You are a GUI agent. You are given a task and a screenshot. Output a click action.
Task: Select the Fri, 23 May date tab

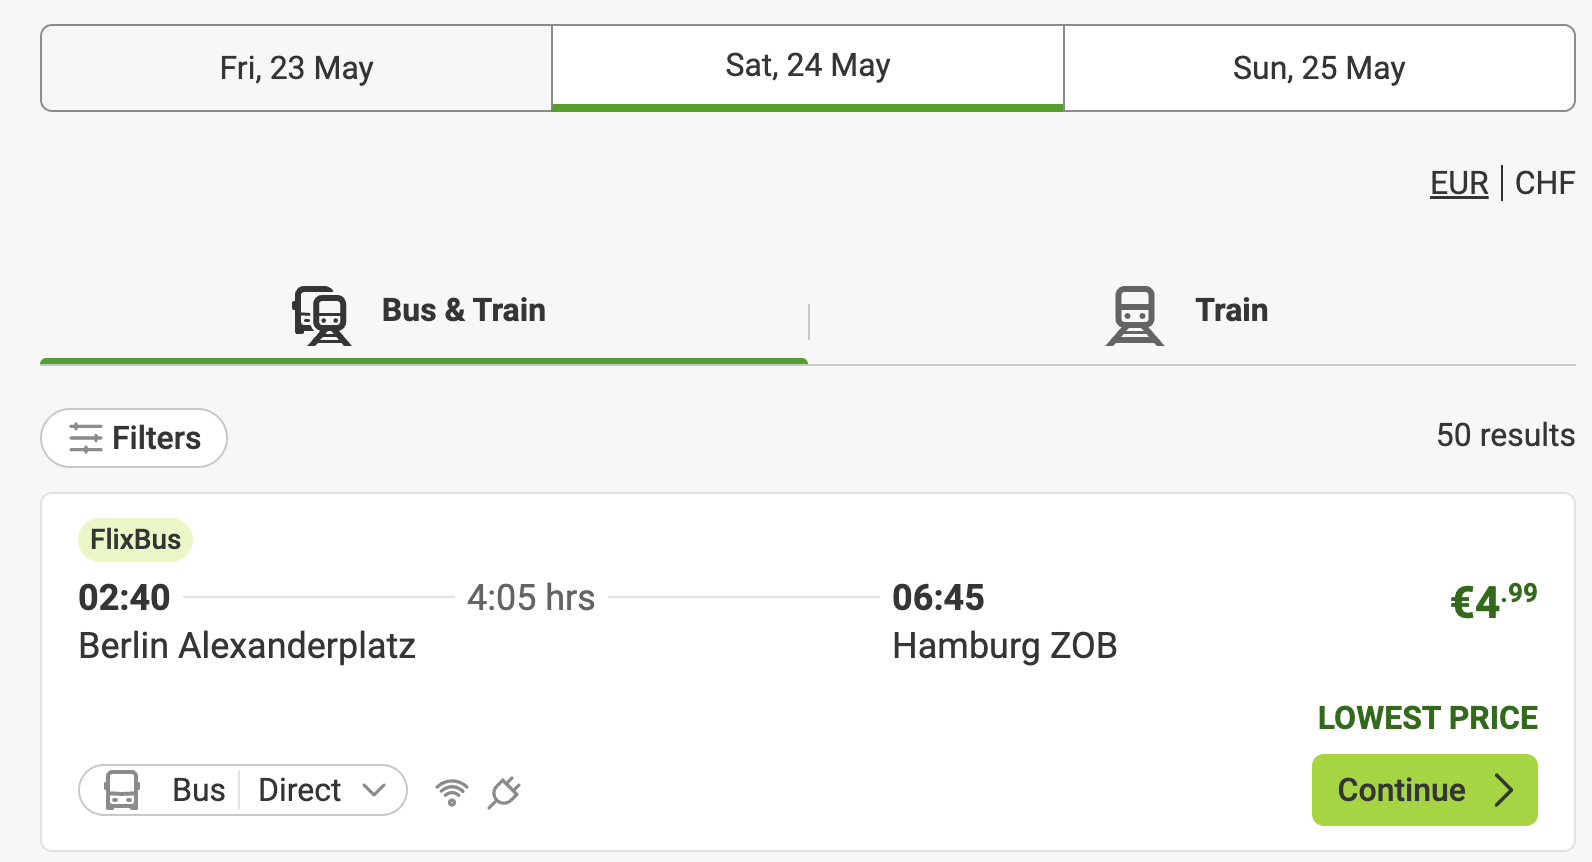[x=296, y=68]
